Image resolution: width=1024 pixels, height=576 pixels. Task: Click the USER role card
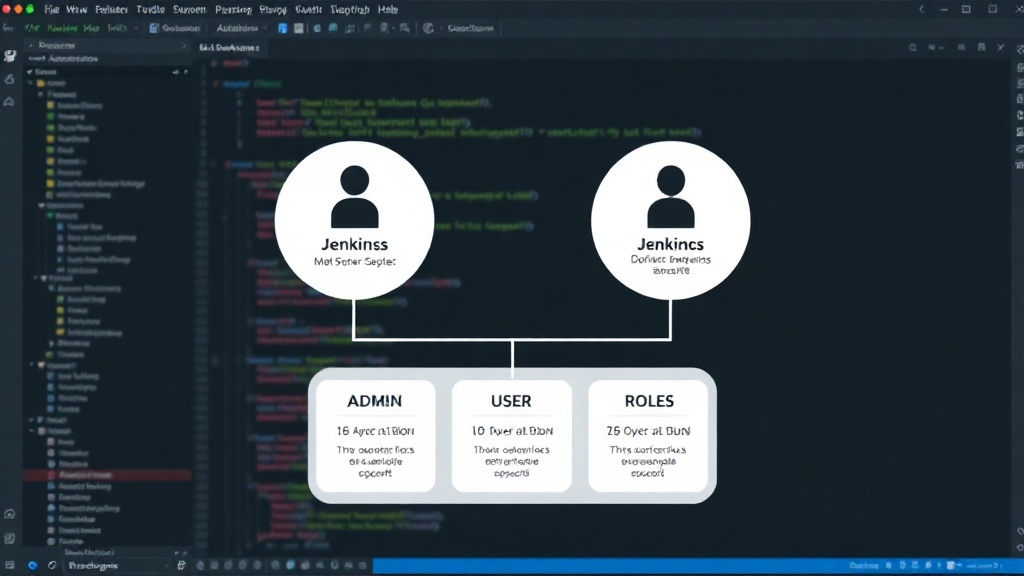click(x=511, y=436)
